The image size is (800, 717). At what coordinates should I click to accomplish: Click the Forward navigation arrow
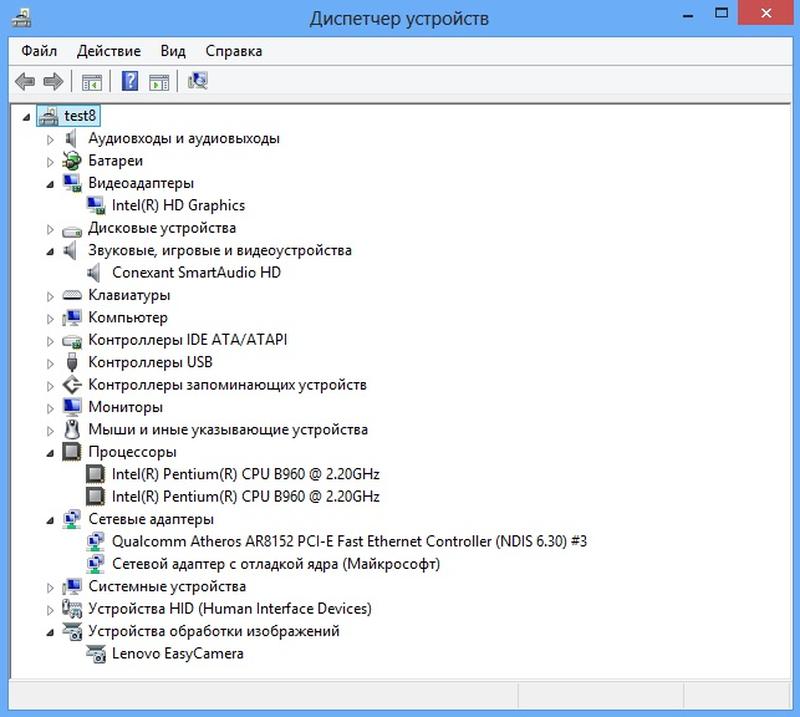click(52, 82)
